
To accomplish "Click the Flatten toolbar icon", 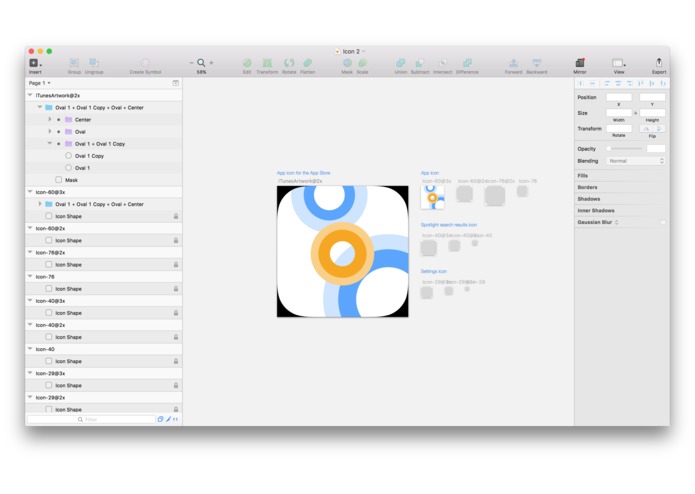I will pyautogui.click(x=308, y=63).
